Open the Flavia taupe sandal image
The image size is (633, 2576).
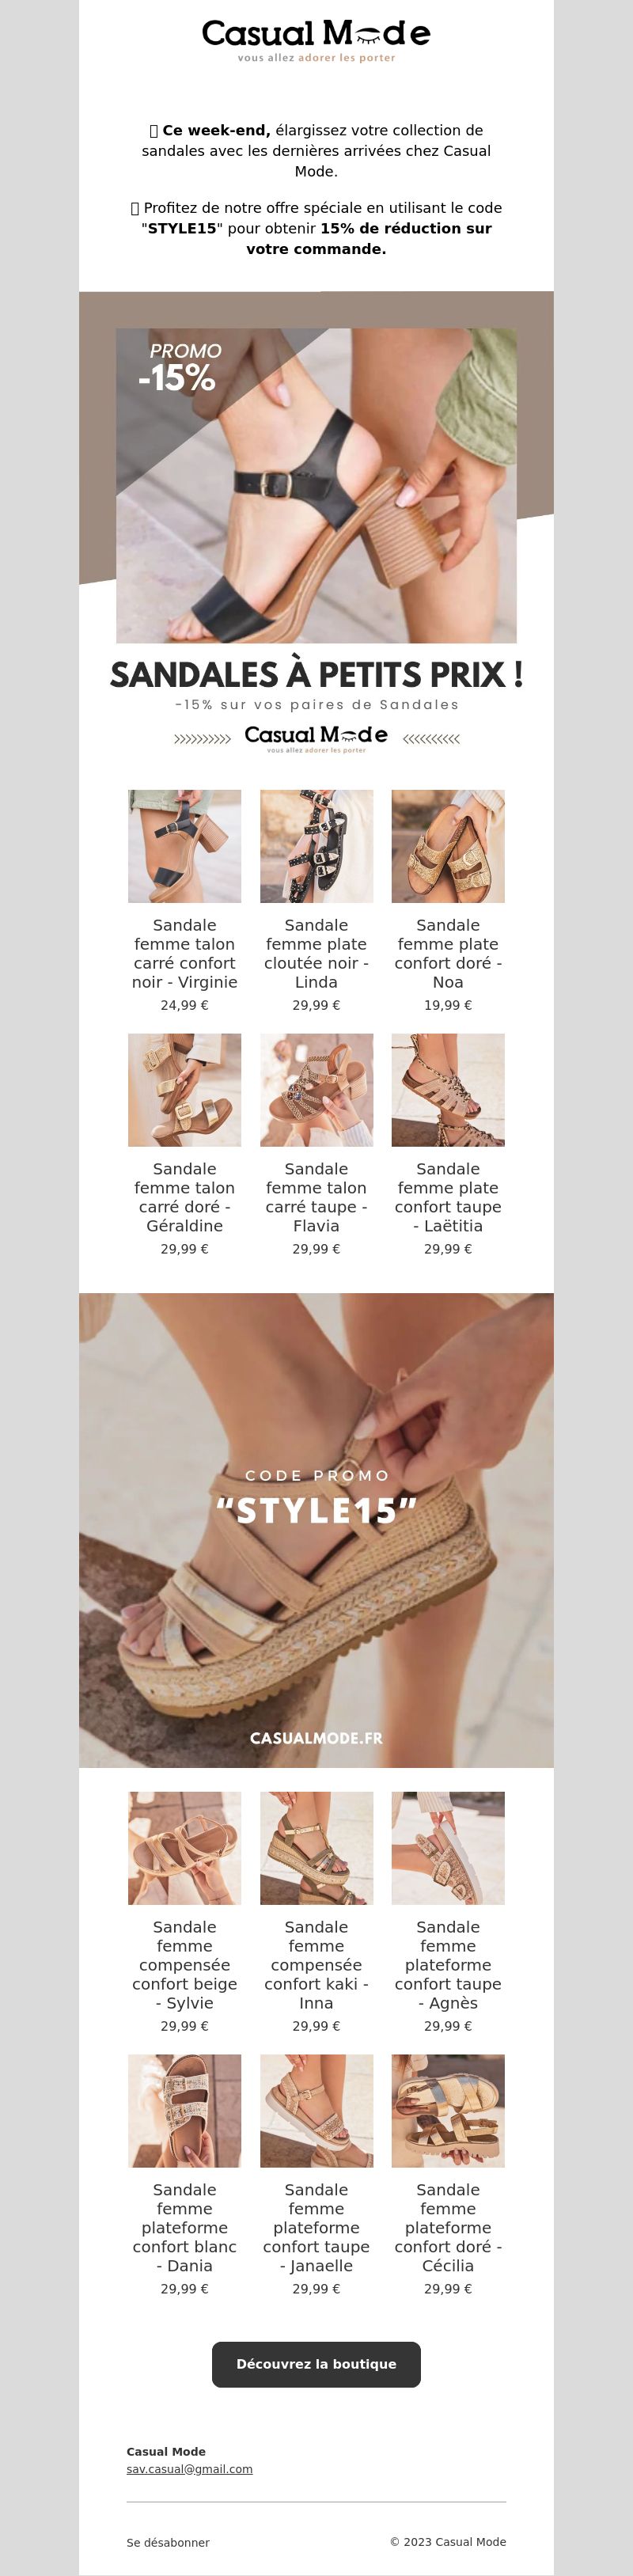coord(316,1090)
